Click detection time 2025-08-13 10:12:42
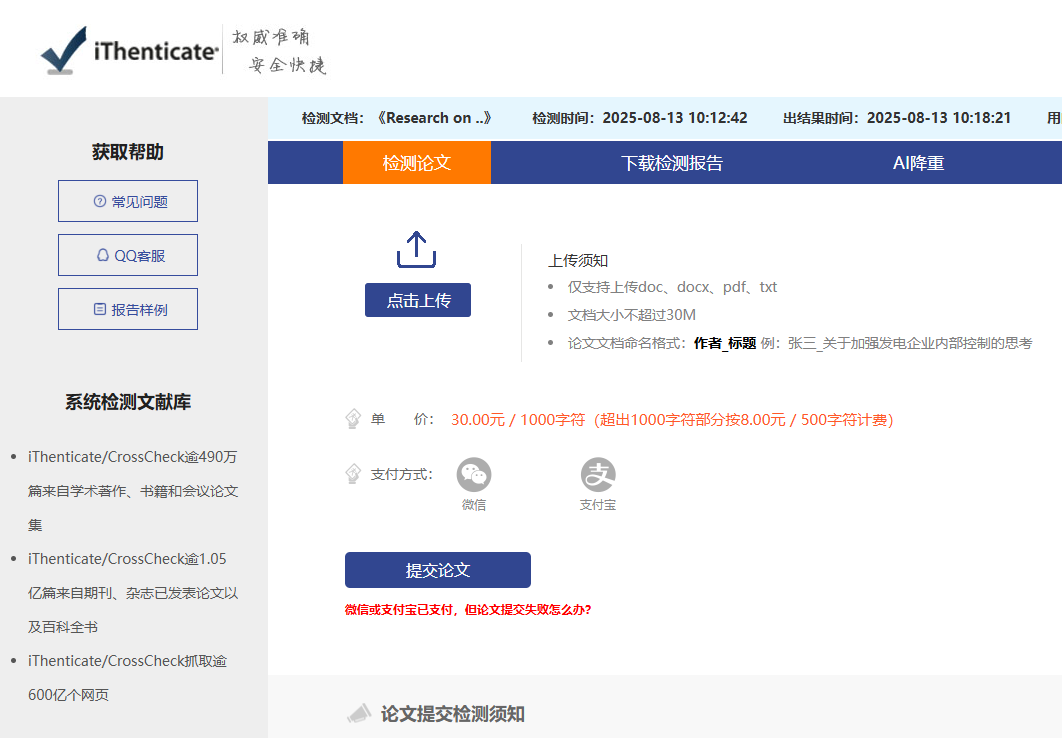 click(675, 118)
